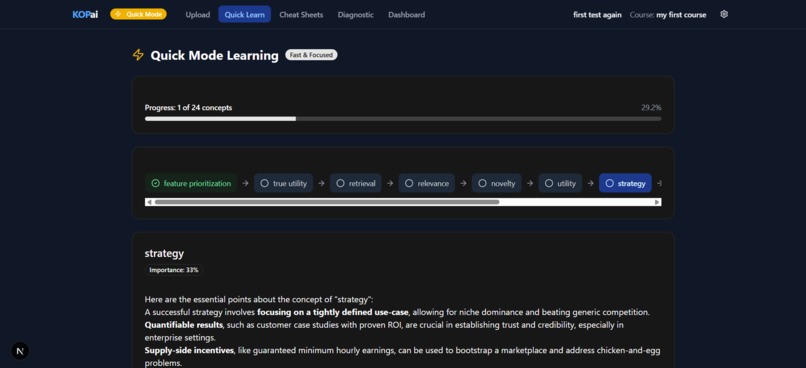Click the concepts progress bar
806x368 pixels.
403,119
